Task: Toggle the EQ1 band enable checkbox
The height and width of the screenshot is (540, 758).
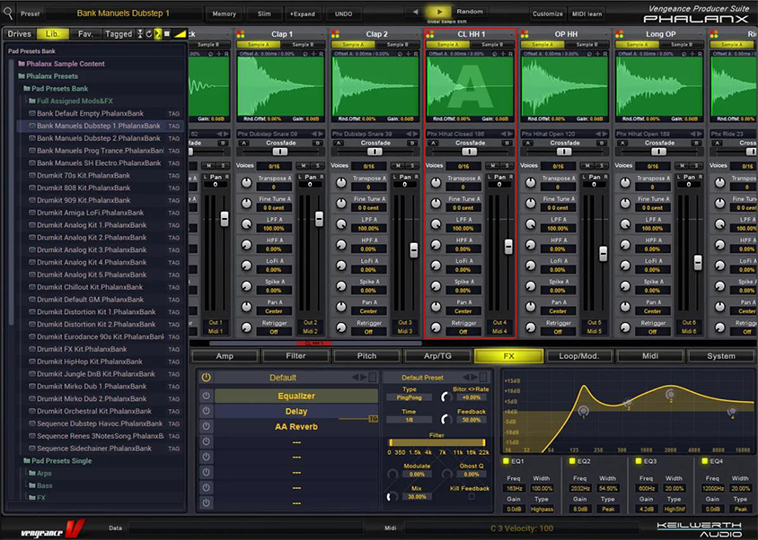Action: pos(506,462)
